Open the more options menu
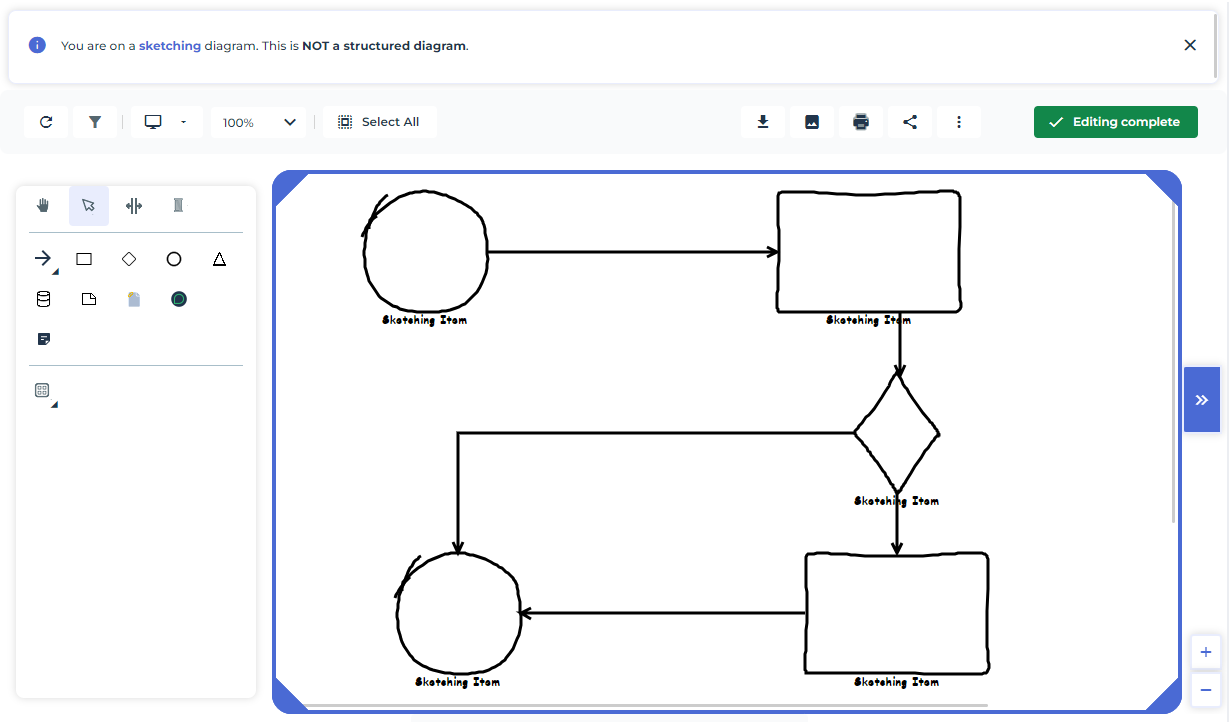Image resolution: width=1229 pixels, height=722 pixels. pyautogui.click(x=959, y=122)
